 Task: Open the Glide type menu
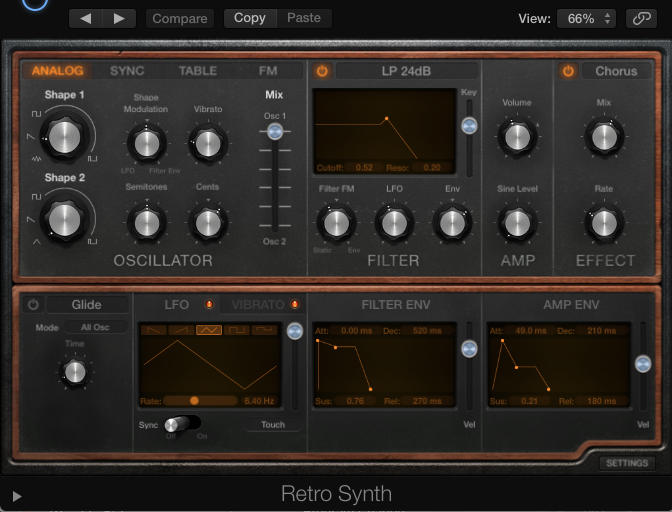tap(87, 305)
